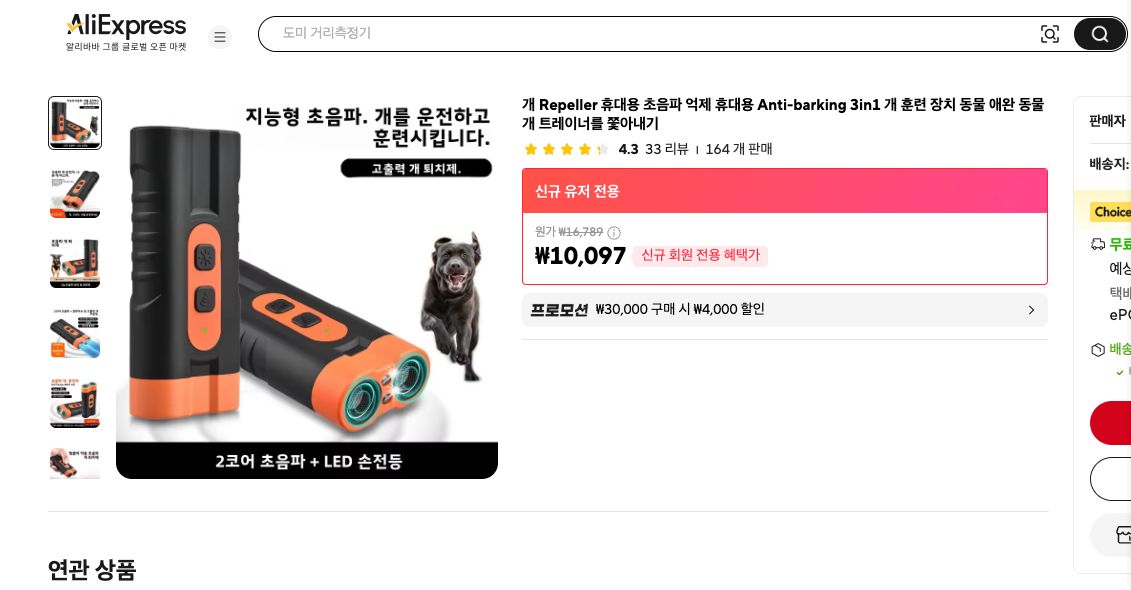This screenshot has width=1131, height=590.
Task: Click the free shipping truck icon
Action: click(x=1098, y=244)
